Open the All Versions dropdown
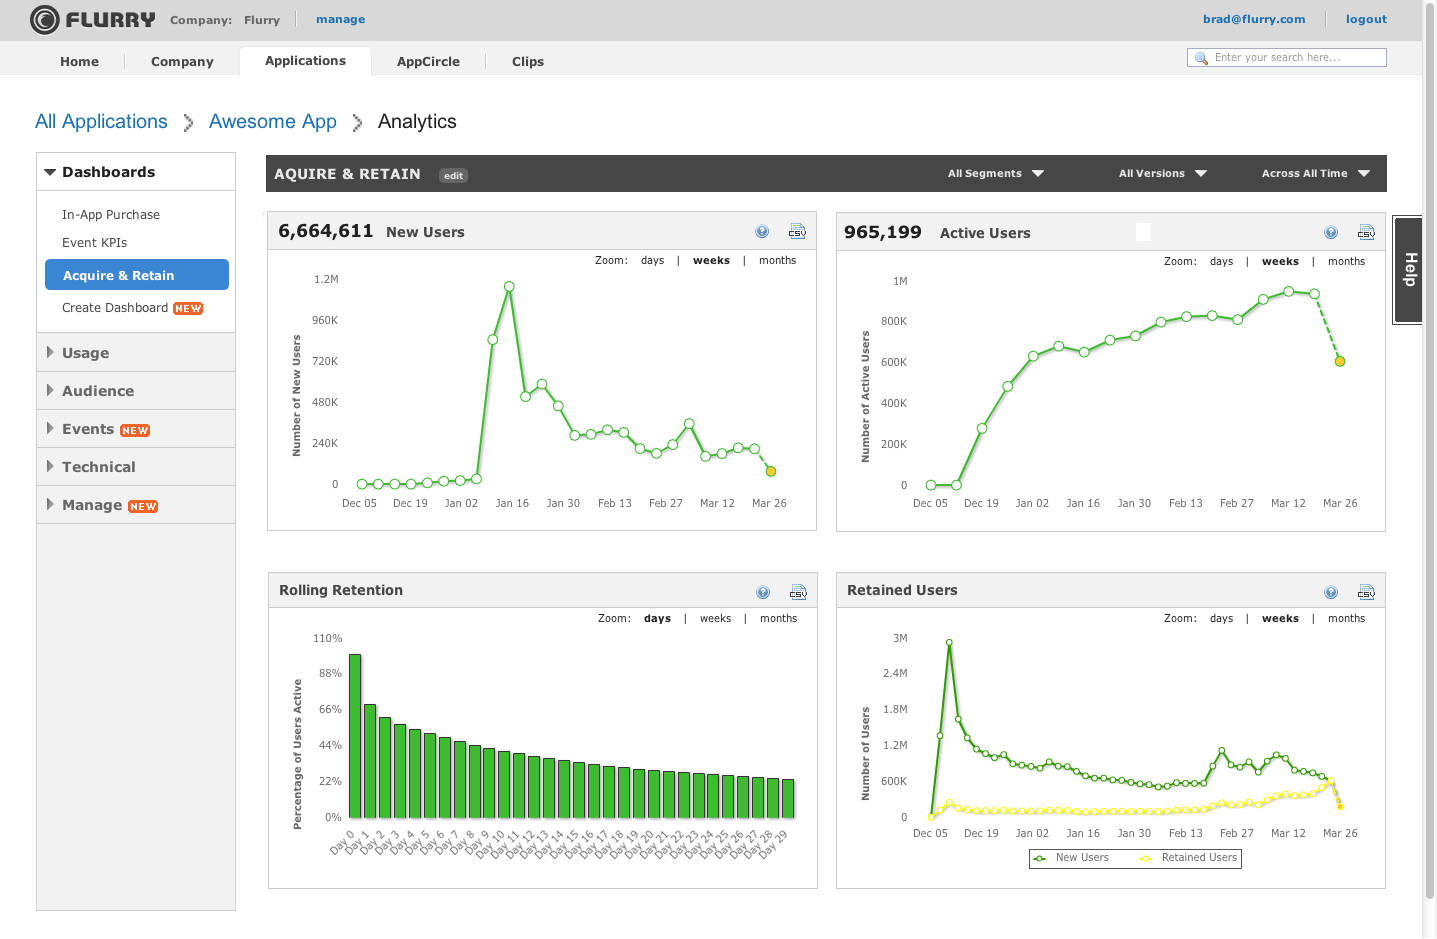 click(x=1161, y=173)
